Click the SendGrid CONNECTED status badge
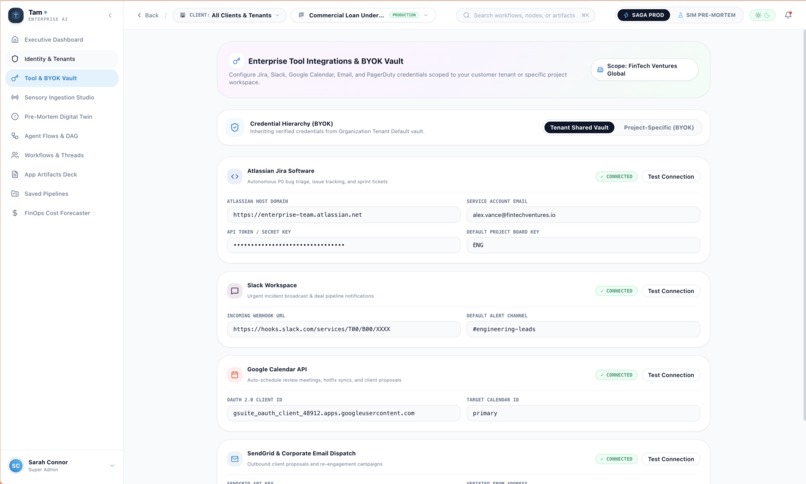Viewport: 806px width, 484px height. 617,459
